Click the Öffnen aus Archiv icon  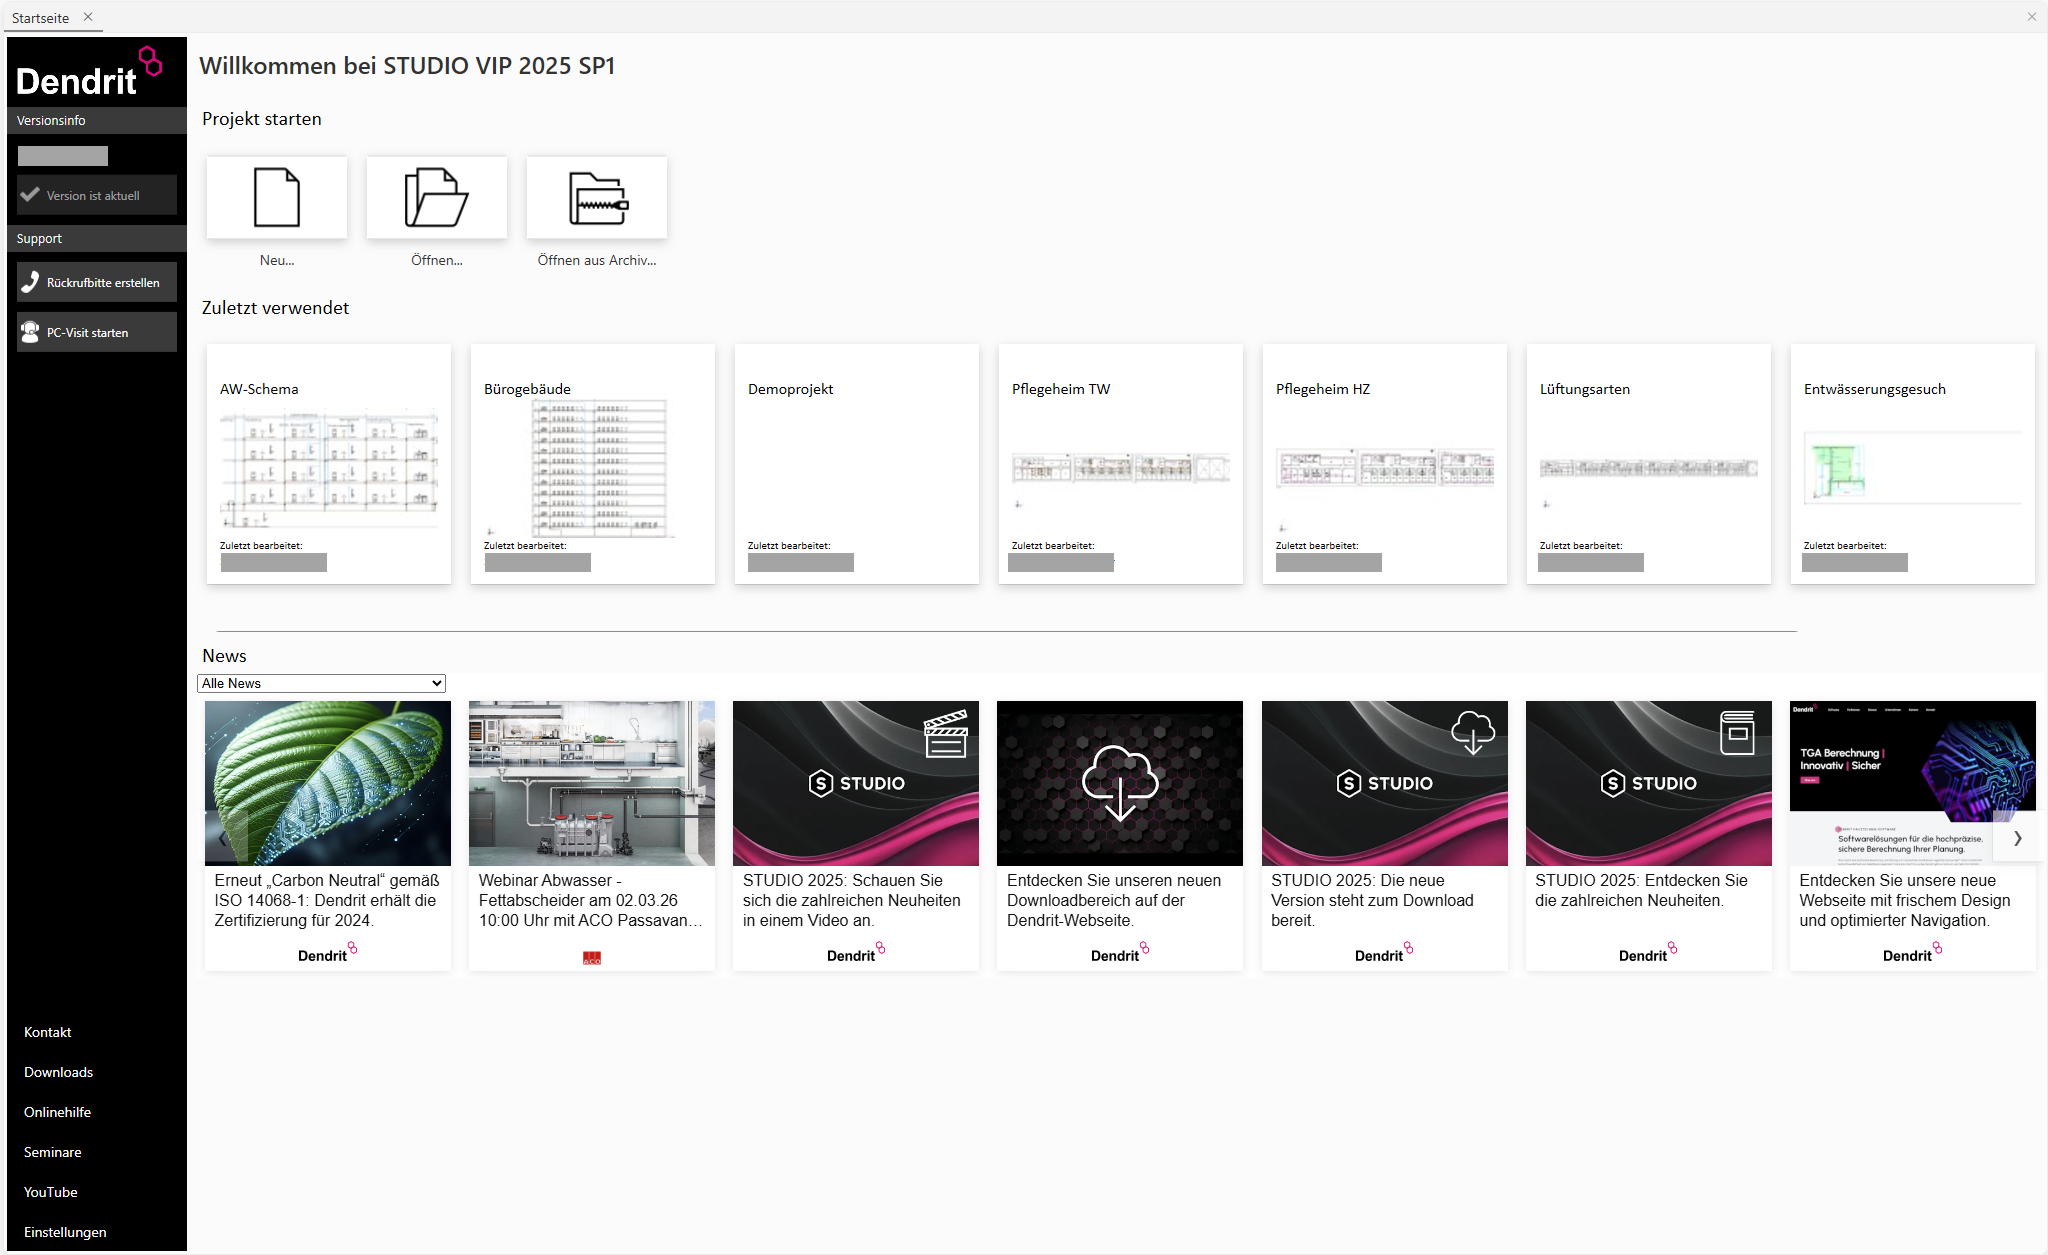pyautogui.click(x=597, y=197)
